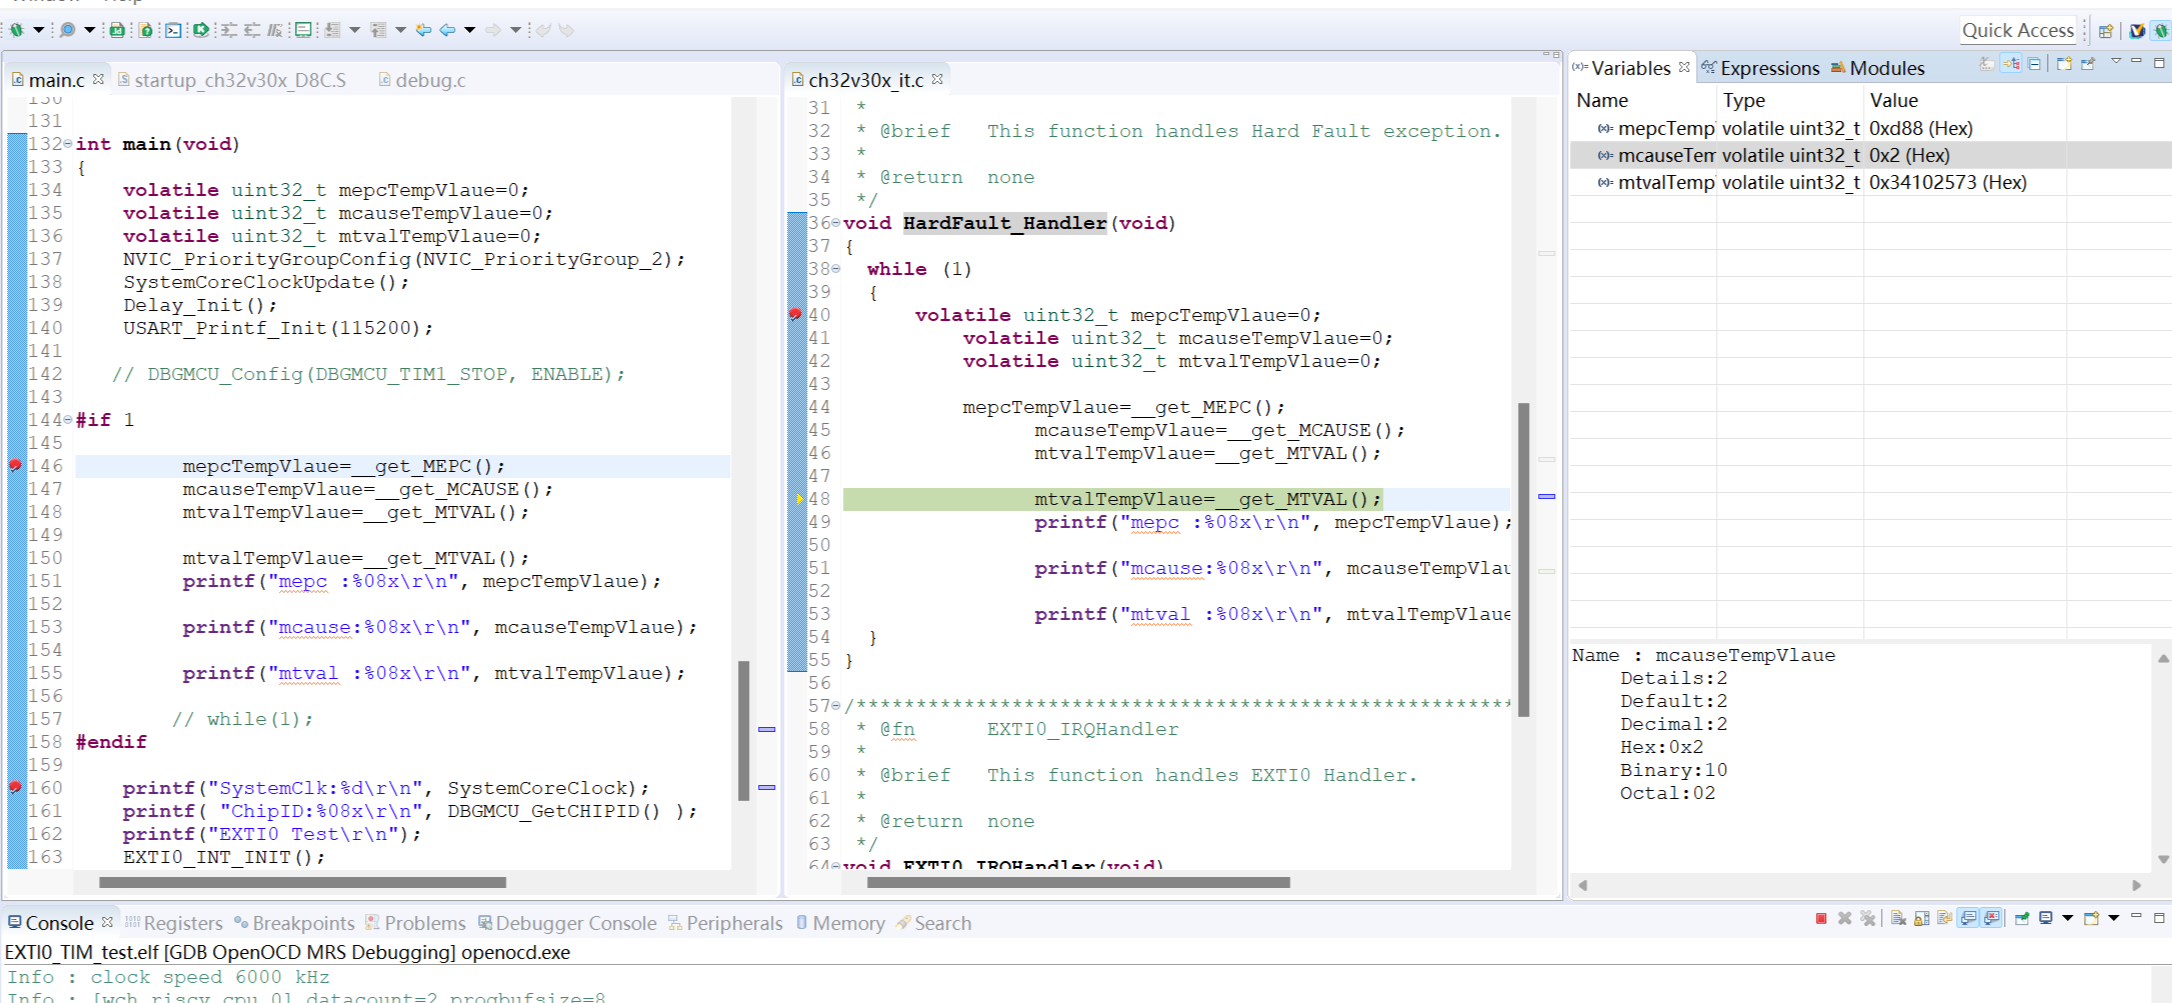Click the green bug Debug launch icon
Image resolution: width=2172 pixels, height=1003 pixels.
(16, 30)
